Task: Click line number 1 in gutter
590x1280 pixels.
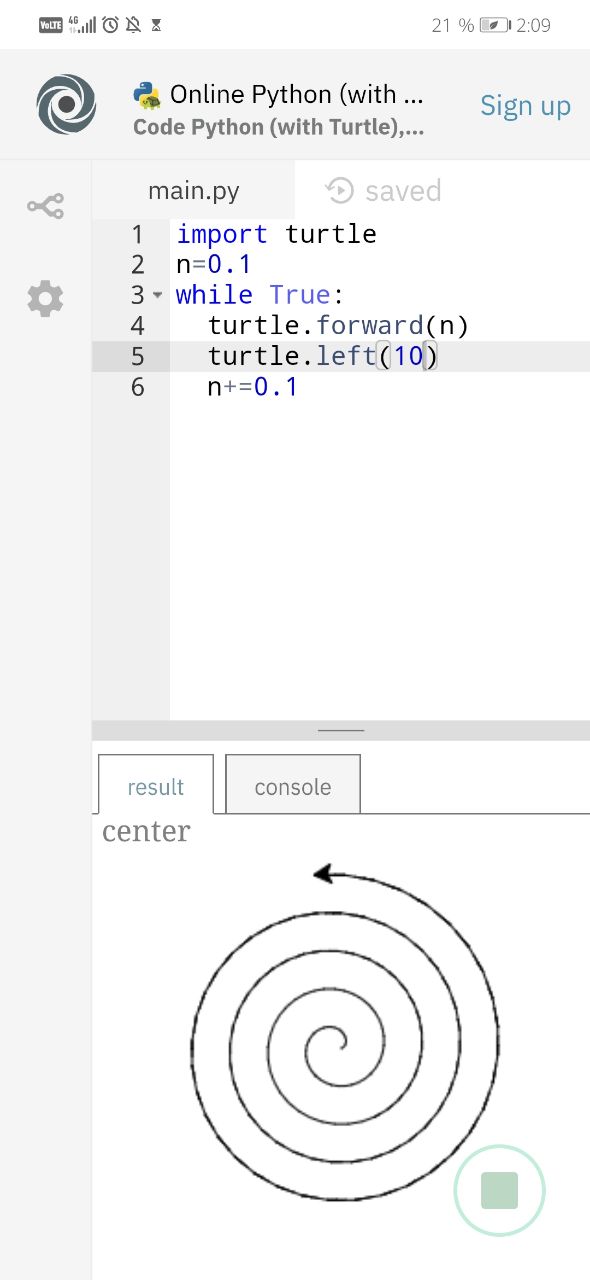Action: click(137, 235)
